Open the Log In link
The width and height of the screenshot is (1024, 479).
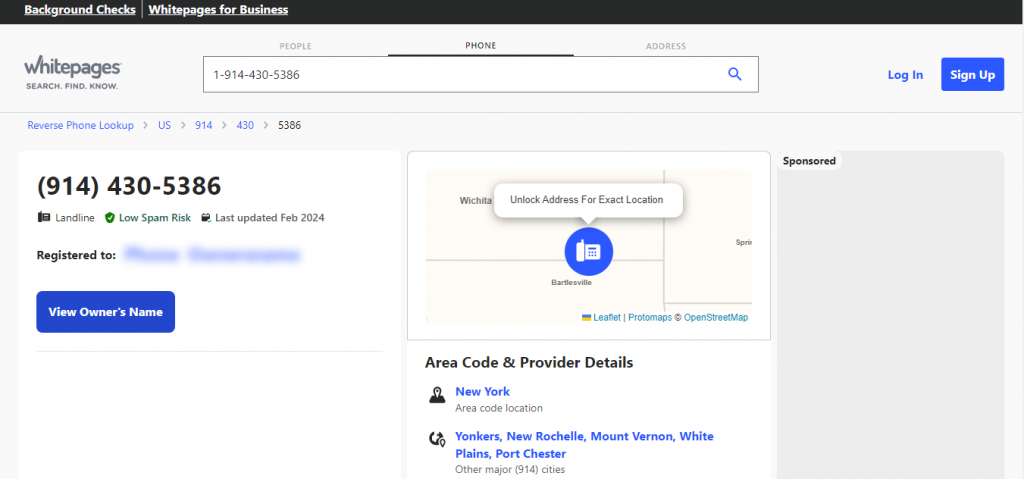[905, 75]
